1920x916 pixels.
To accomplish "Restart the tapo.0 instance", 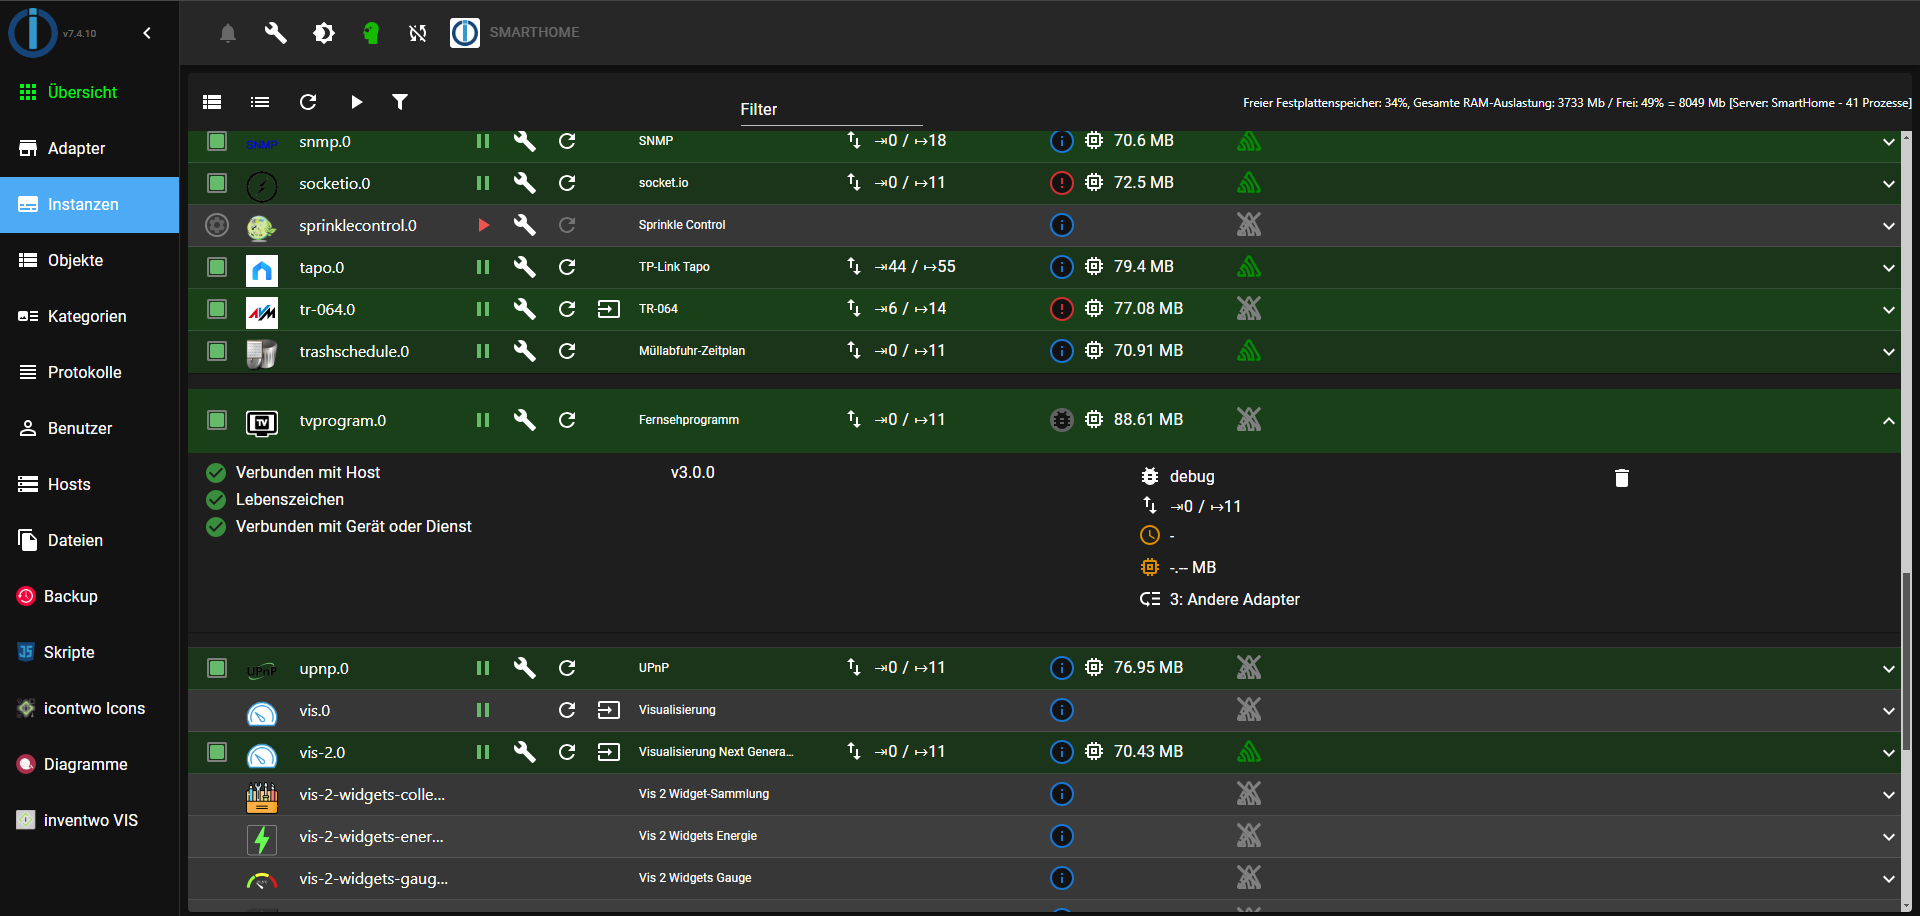I will (x=567, y=267).
